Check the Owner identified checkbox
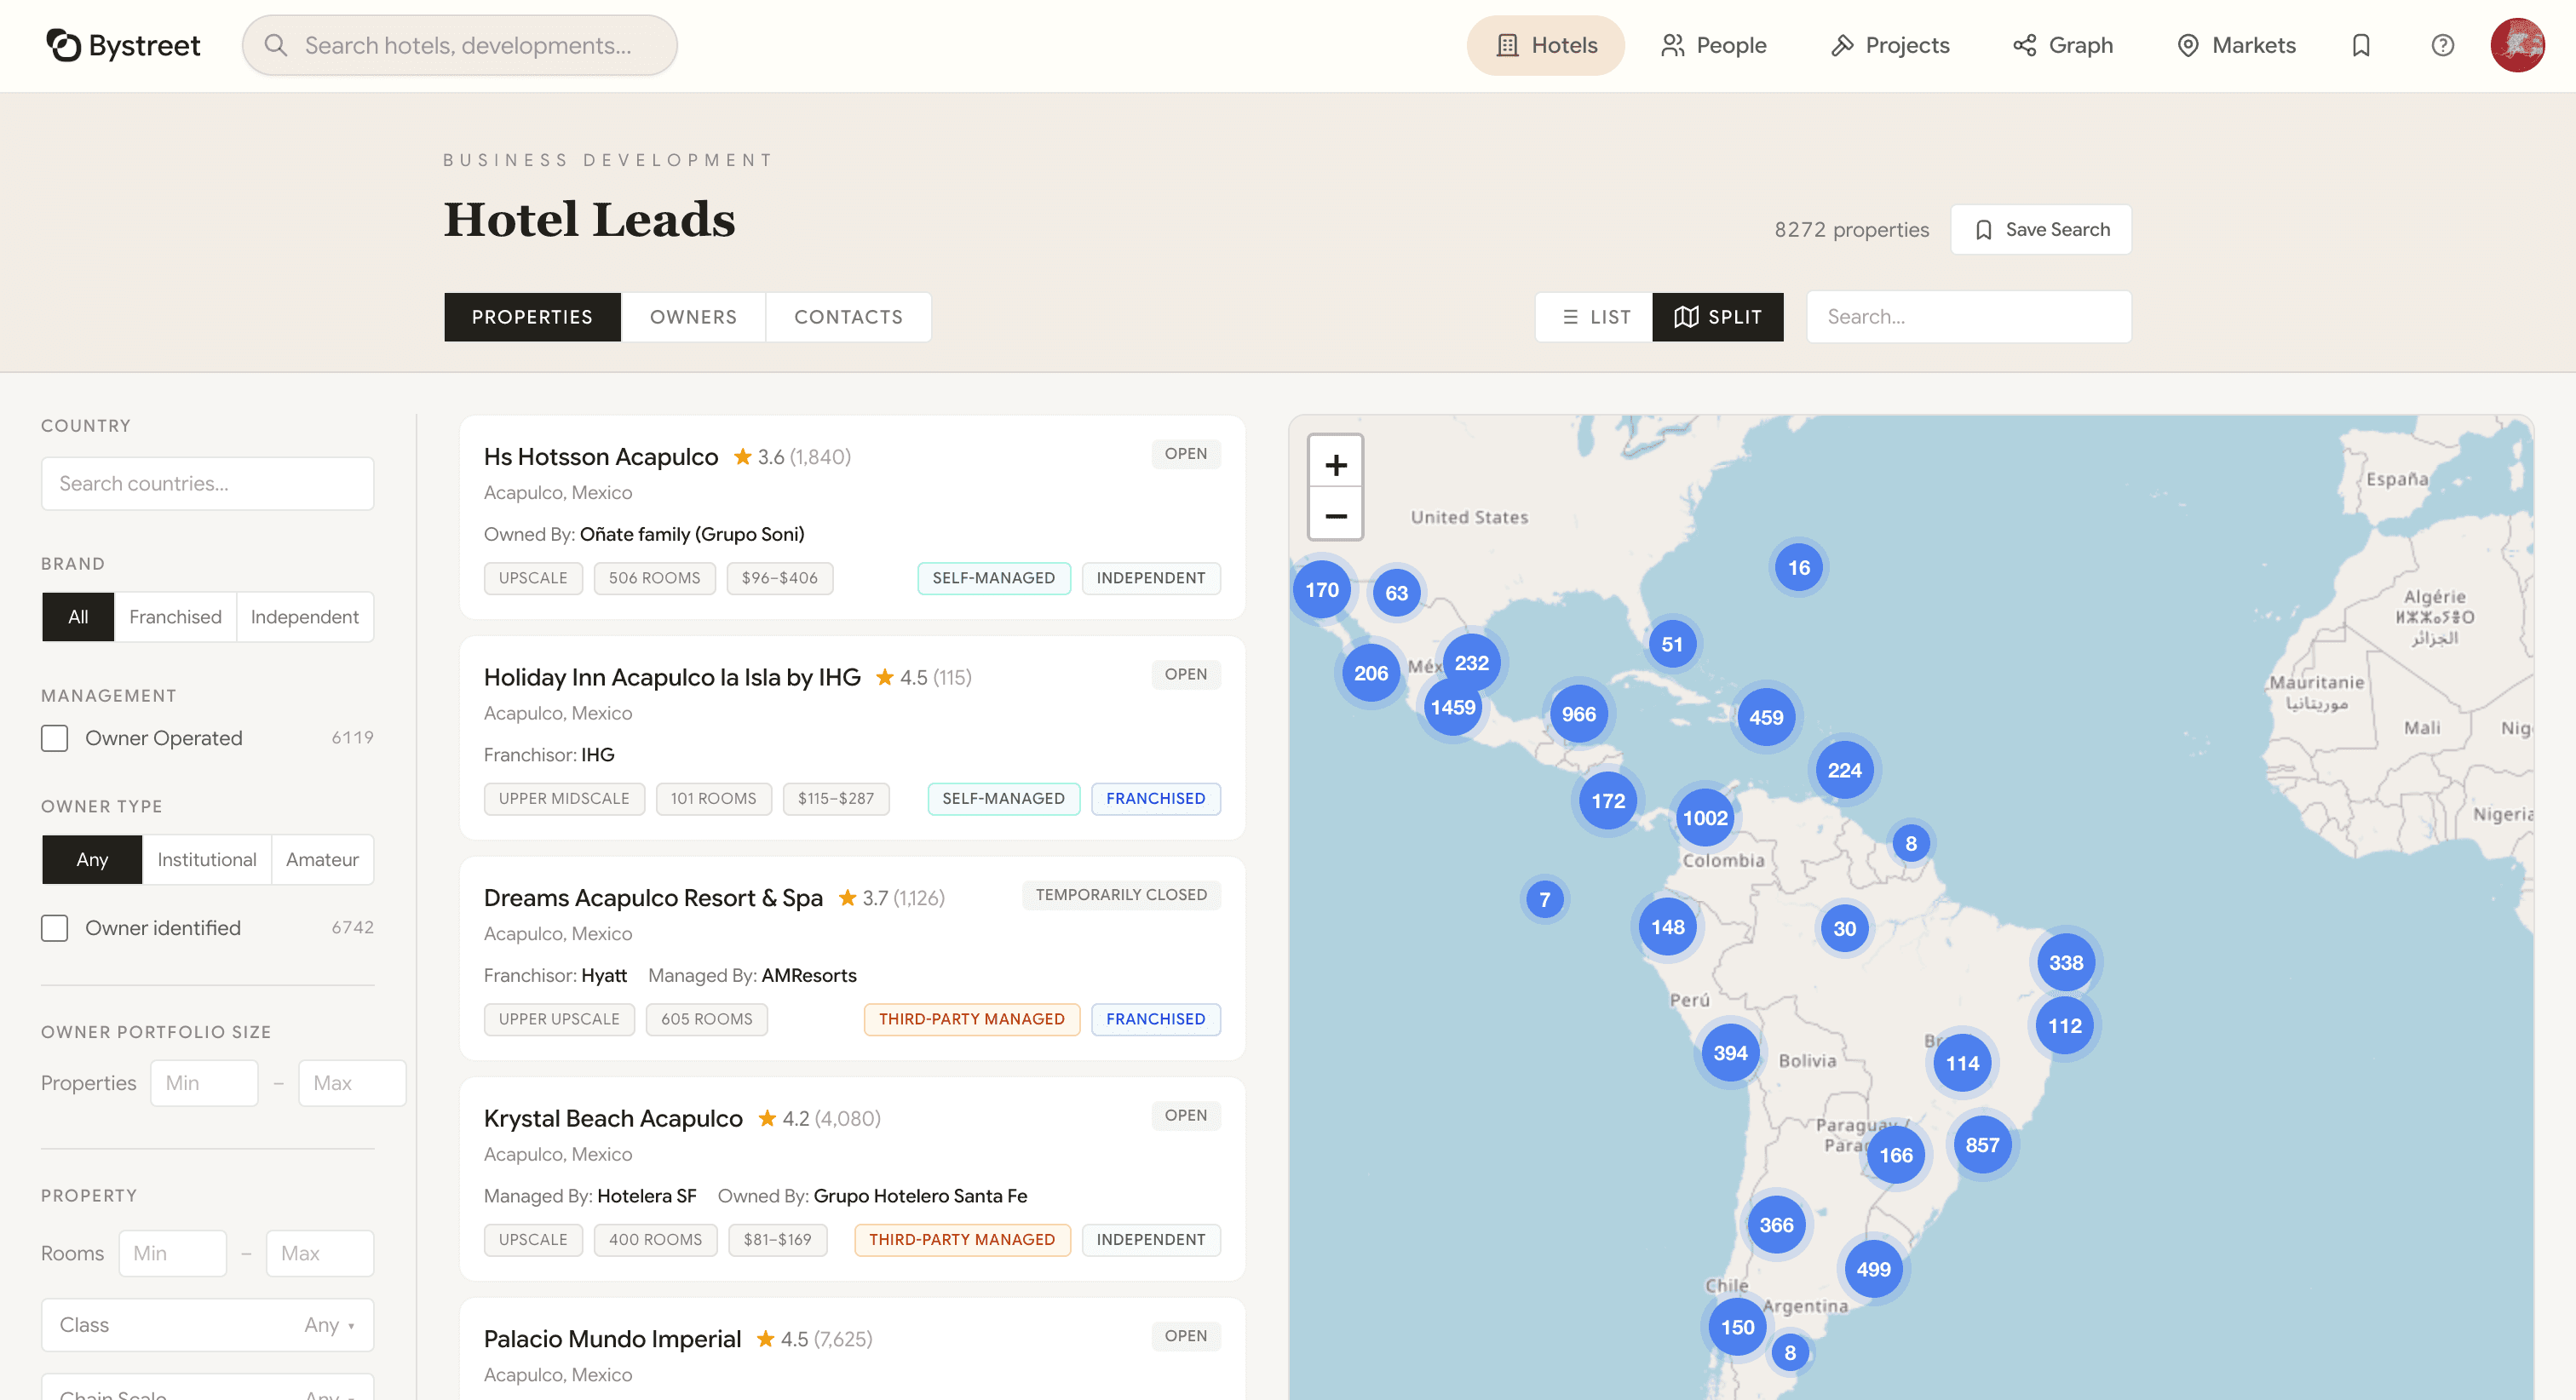2576x1400 pixels. coord(55,928)
